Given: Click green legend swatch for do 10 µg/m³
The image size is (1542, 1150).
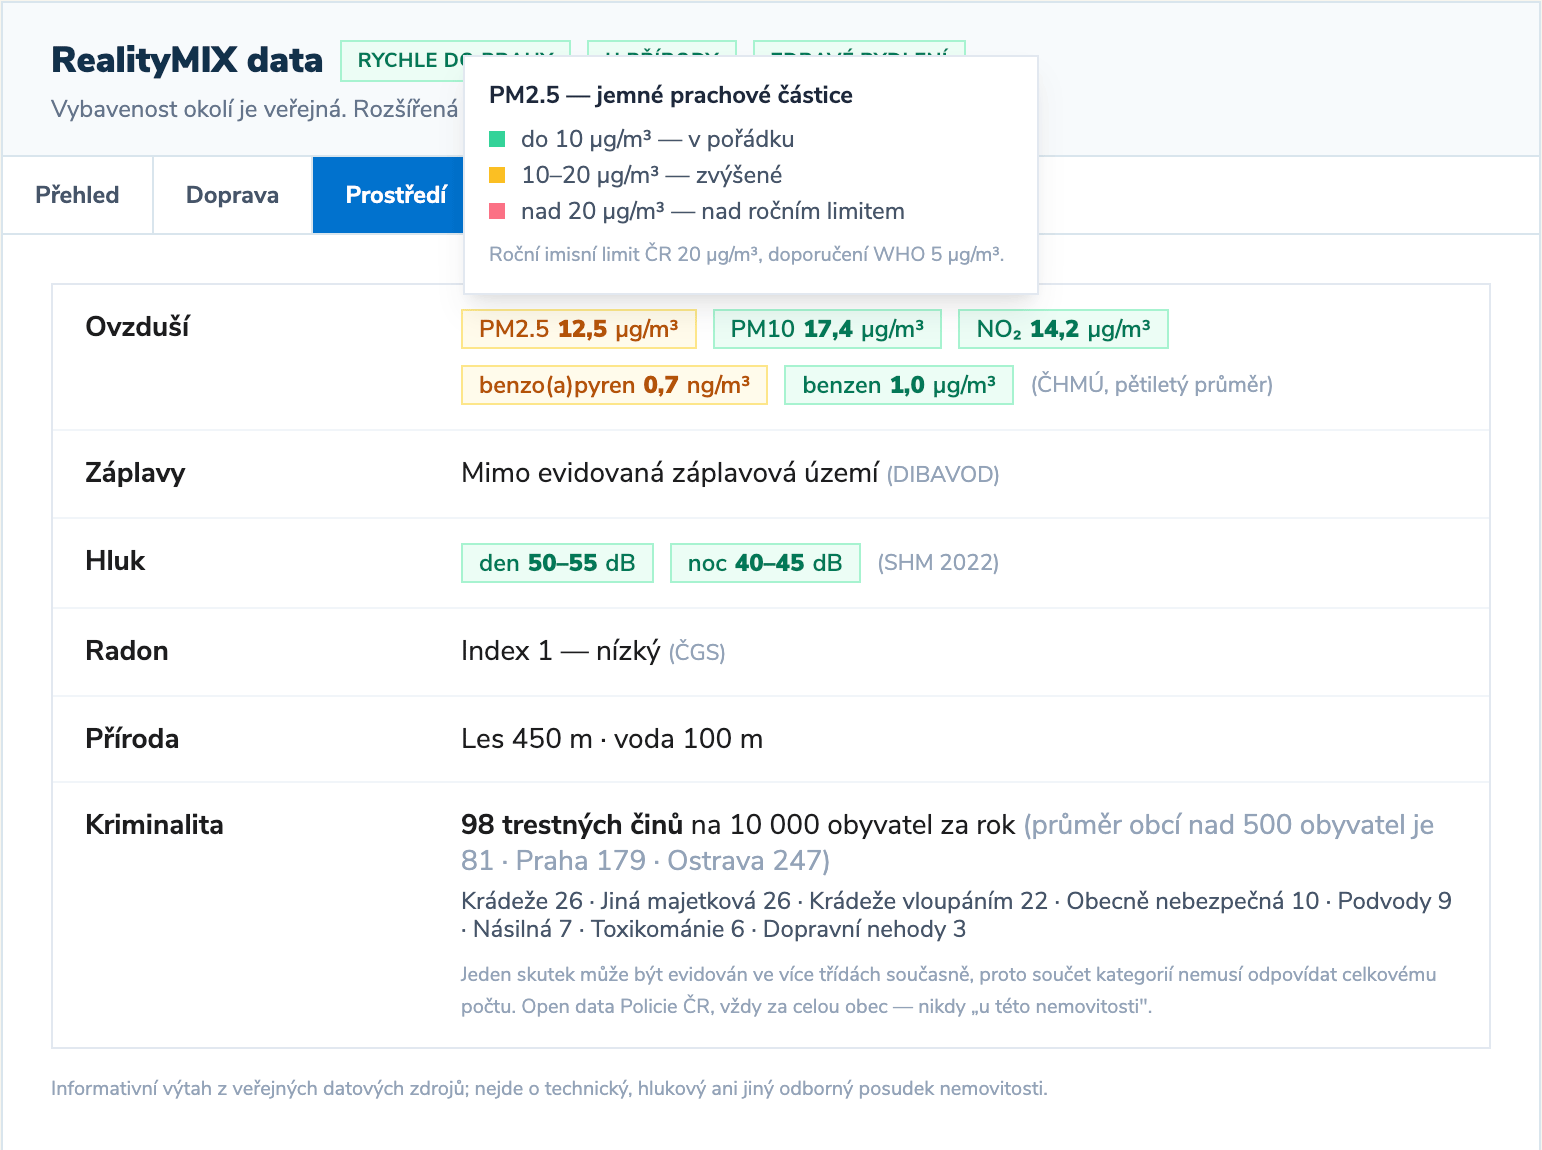Looking at the screenshot, I should click(x=497, y=139).
